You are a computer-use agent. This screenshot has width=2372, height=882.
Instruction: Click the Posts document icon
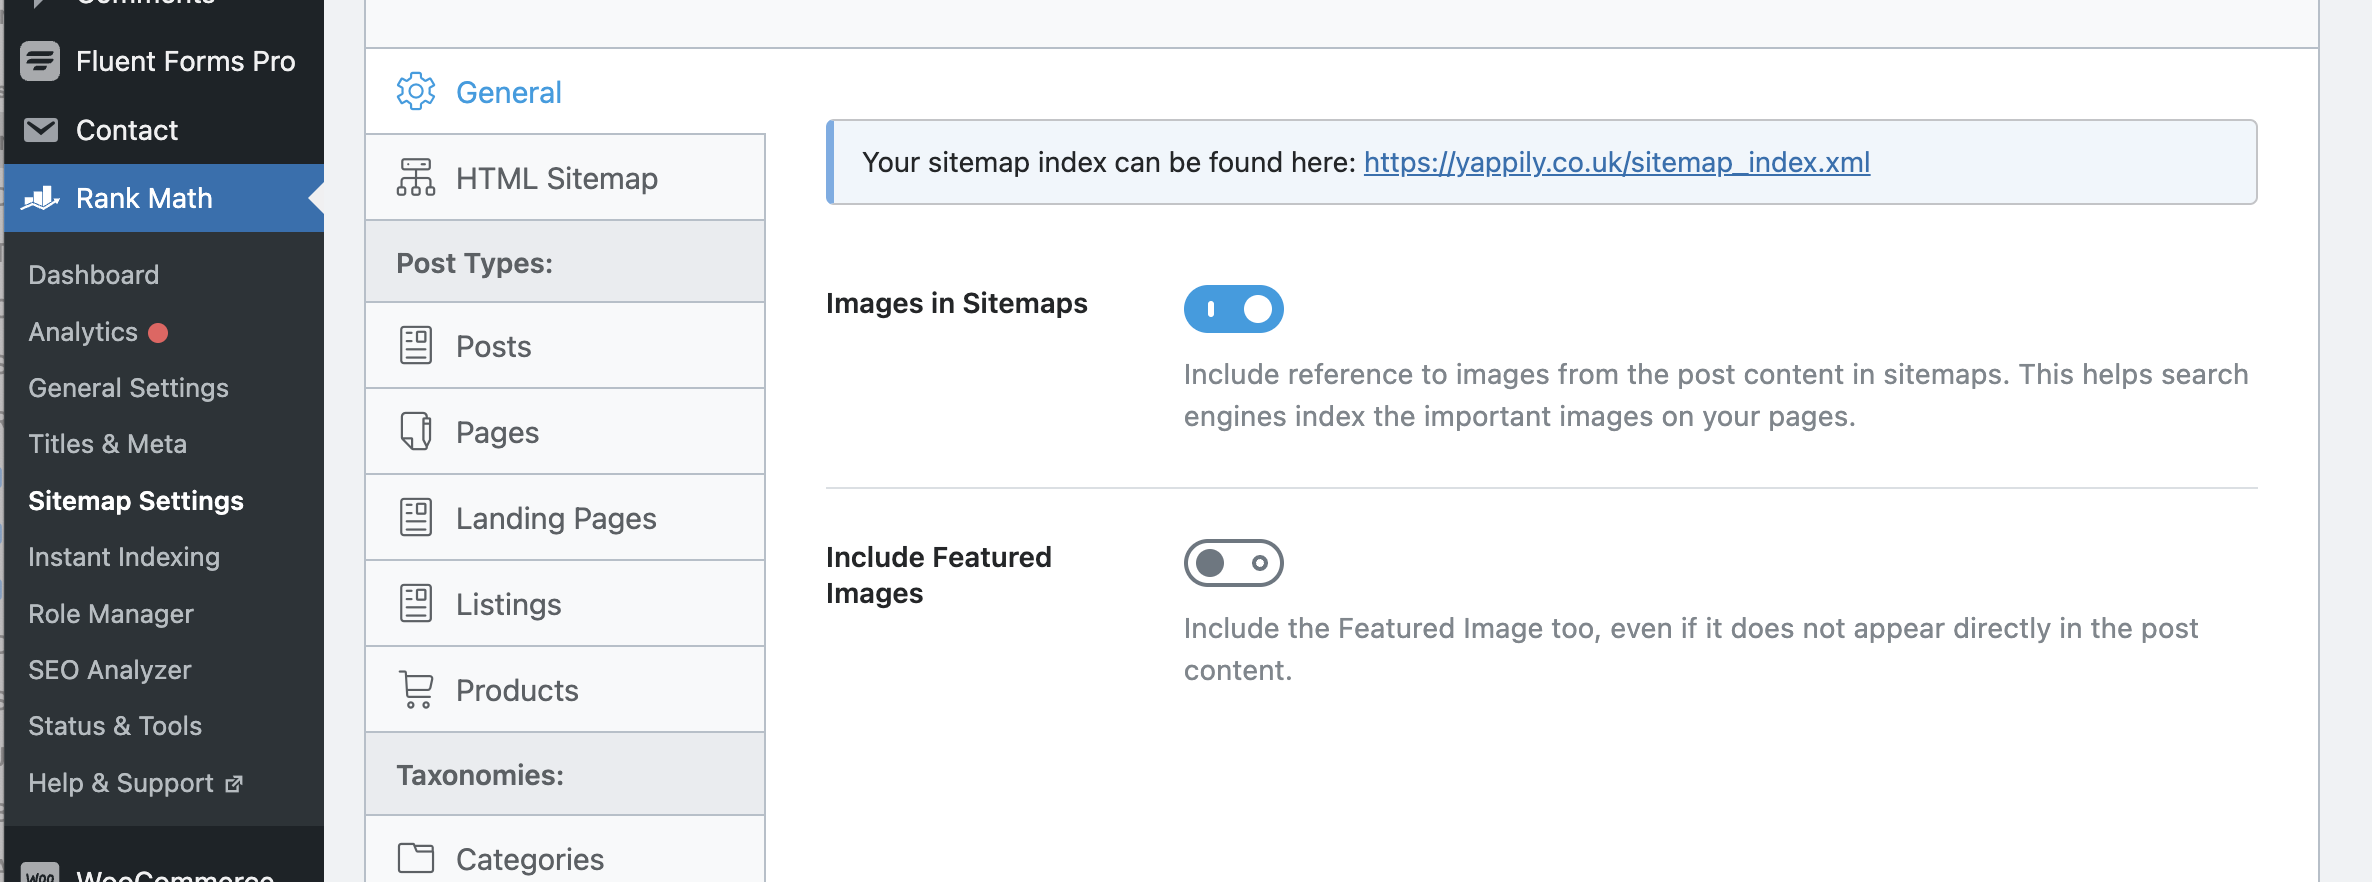click(x=415, y=346)
